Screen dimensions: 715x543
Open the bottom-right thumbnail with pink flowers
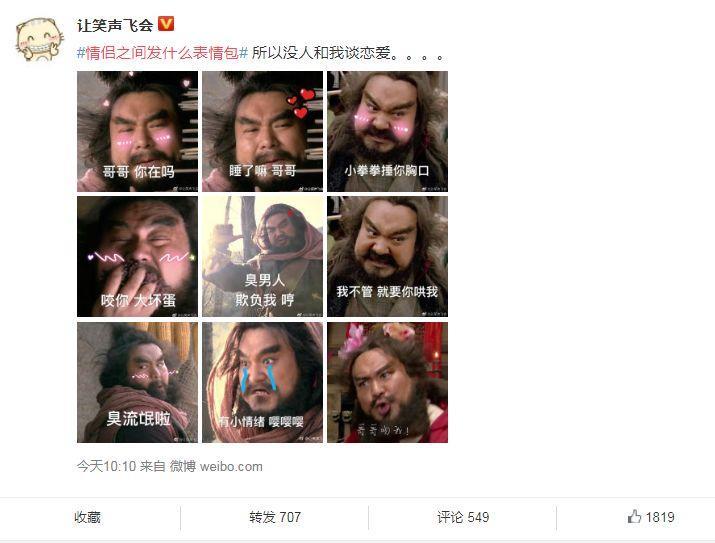click(x=388, y=382)
